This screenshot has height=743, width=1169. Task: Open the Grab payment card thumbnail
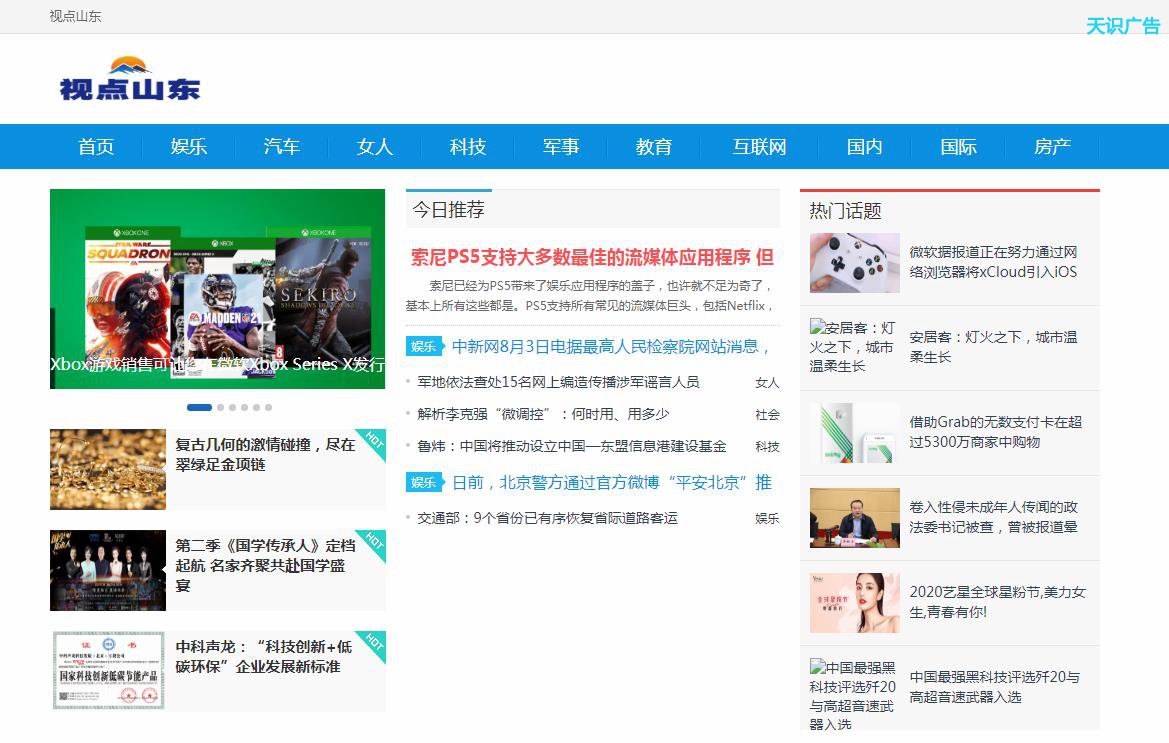(x=854, y=432)
